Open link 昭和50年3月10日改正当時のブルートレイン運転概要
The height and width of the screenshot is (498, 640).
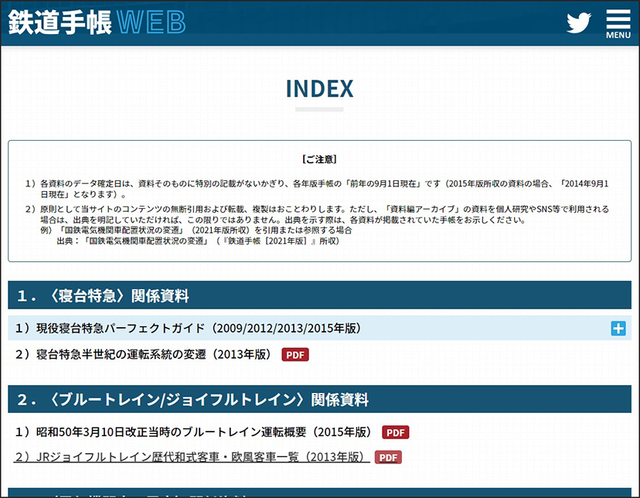pos(193,432)
